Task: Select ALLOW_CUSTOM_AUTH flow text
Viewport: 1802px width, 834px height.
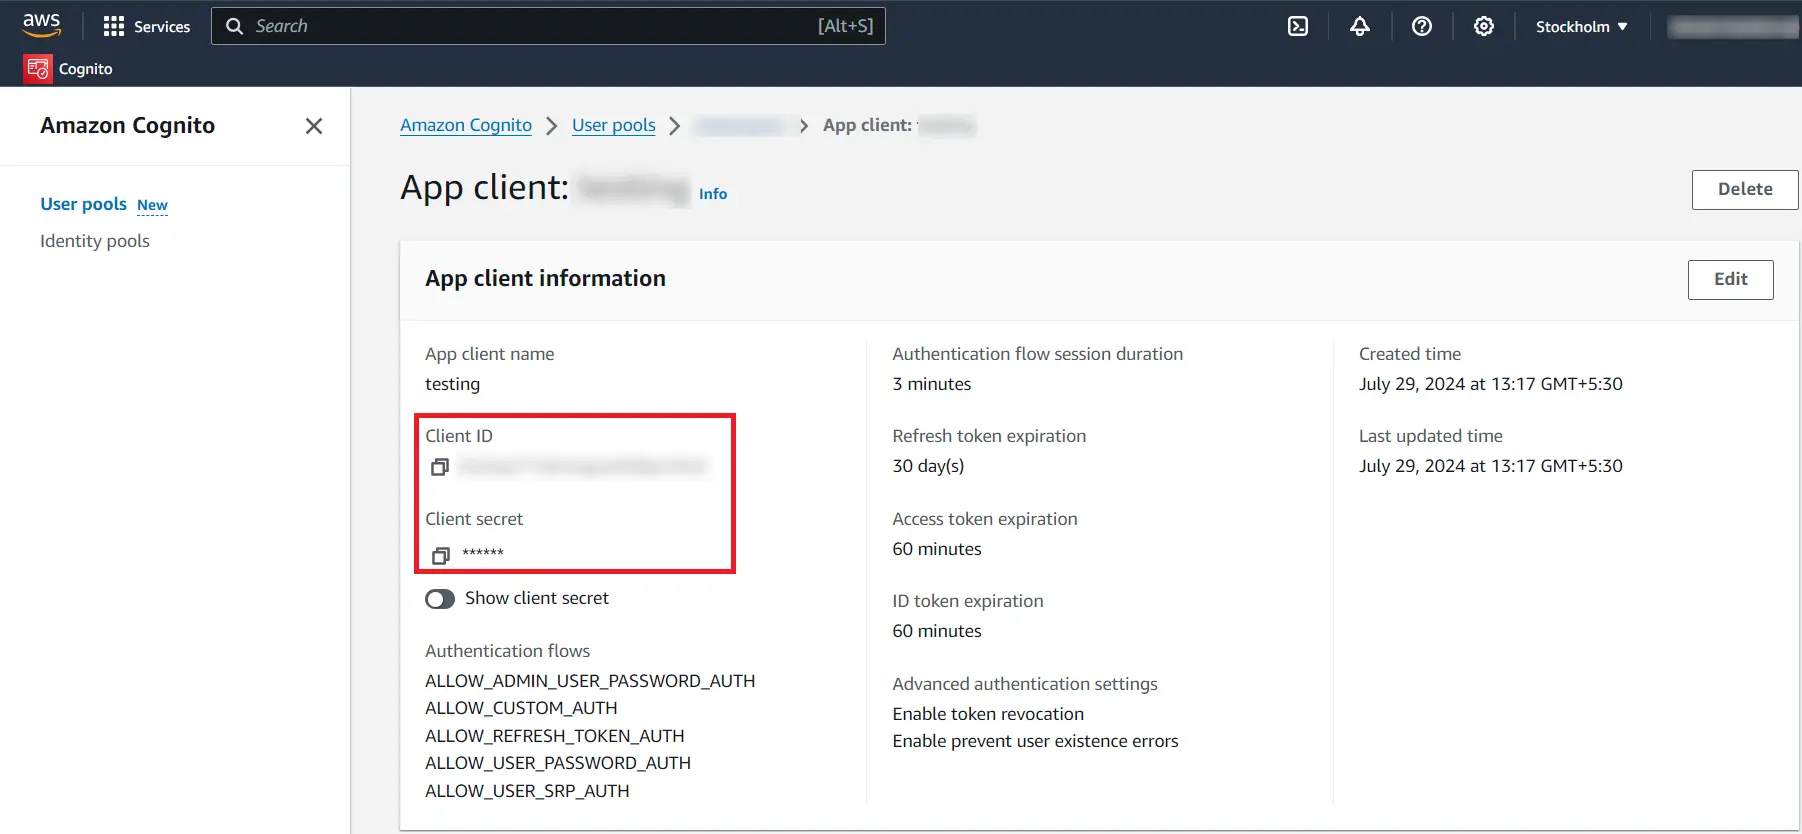Action: point(521,708)
